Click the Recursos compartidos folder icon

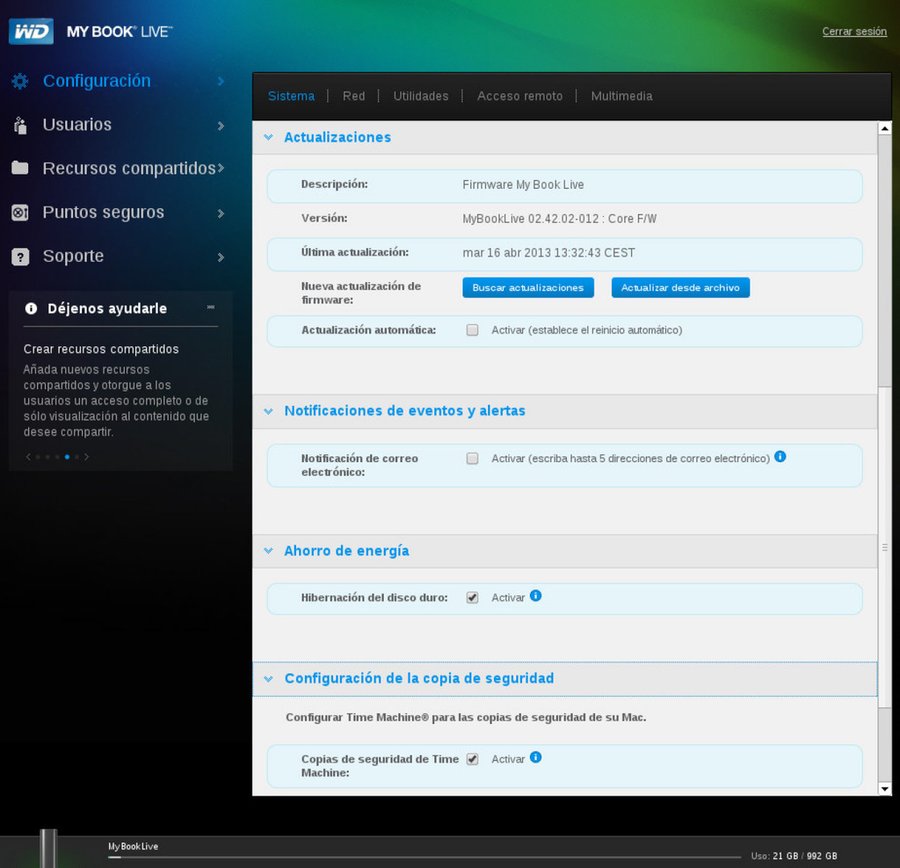(x=20, y=168)
